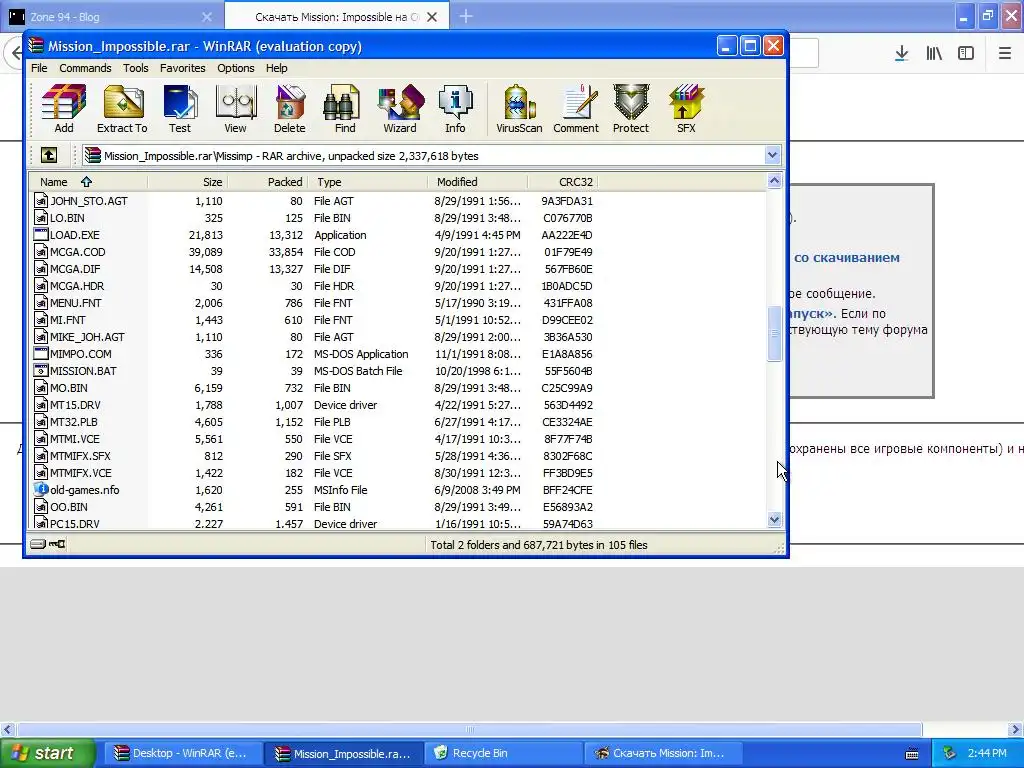The width and height of the screenshot is (1024, 768).
Task: Sort by the Name column header
Action: click(88, 182)
